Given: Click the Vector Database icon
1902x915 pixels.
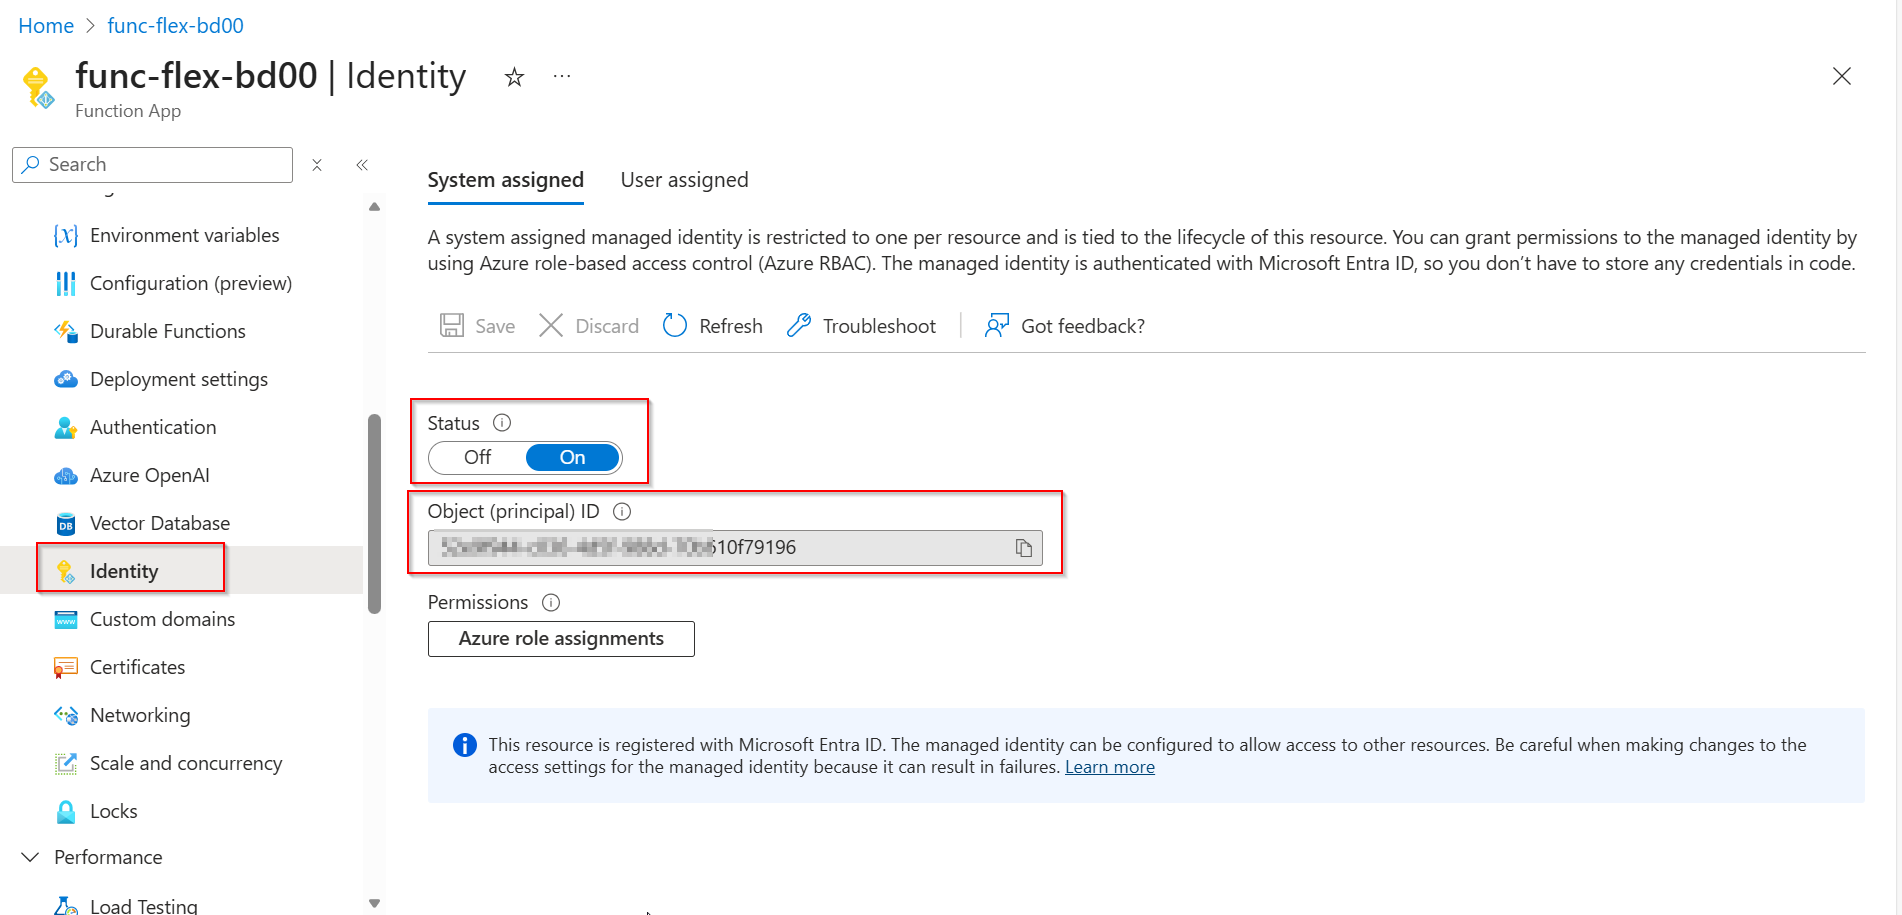Looking at the screenshot, I should point(66,523).
